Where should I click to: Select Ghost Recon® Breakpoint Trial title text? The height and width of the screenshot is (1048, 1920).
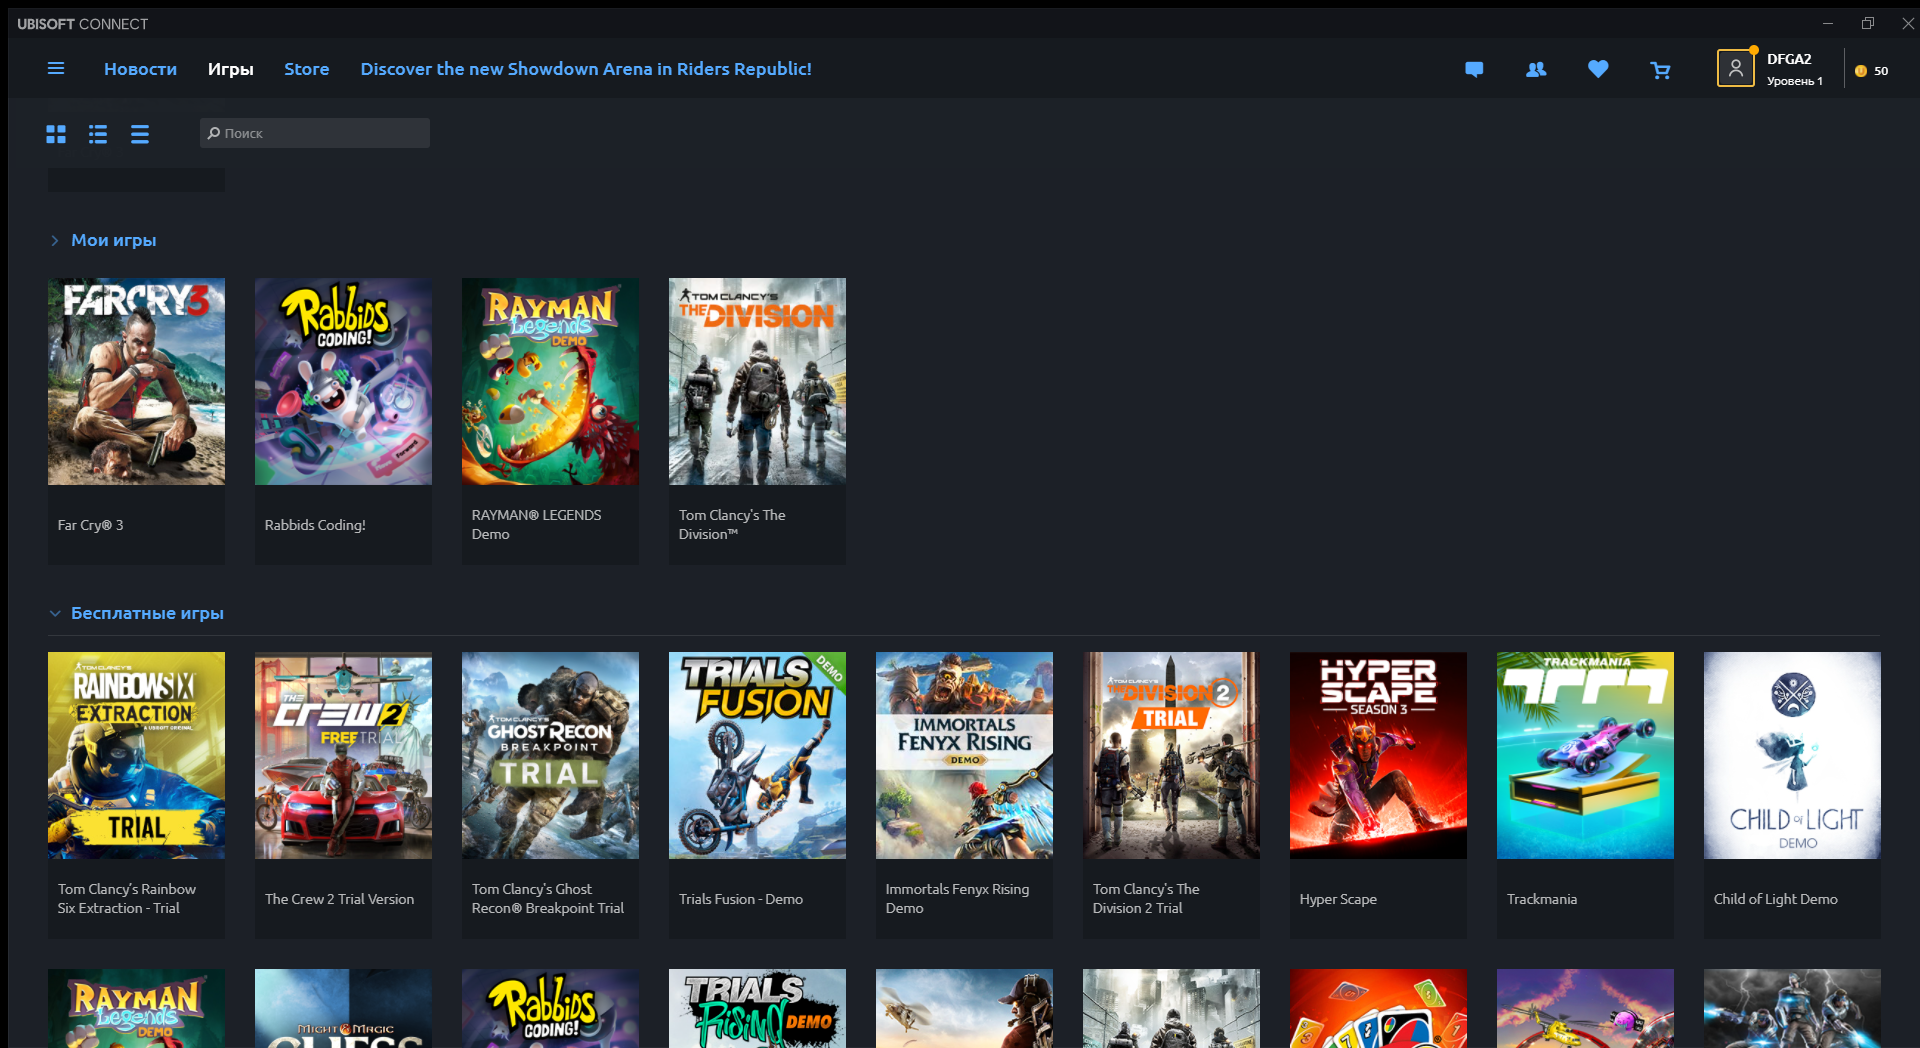click(x=547, y=899)
